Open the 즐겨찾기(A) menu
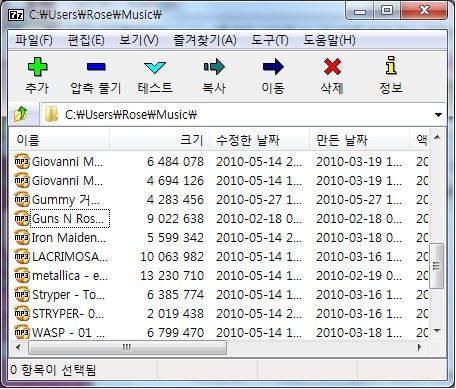The height and width of the screenshot is (389, 456). point(204,40)
